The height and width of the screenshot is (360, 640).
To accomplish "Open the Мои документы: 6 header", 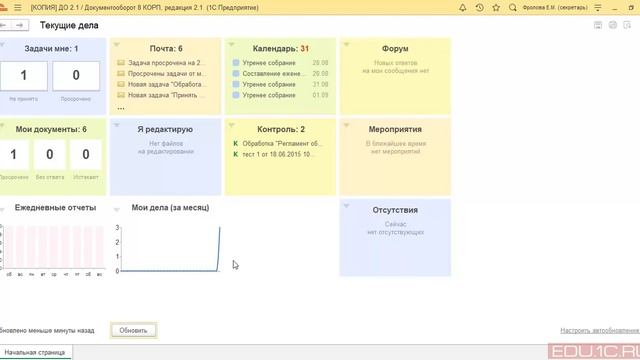I will click(x=51, y=129).
